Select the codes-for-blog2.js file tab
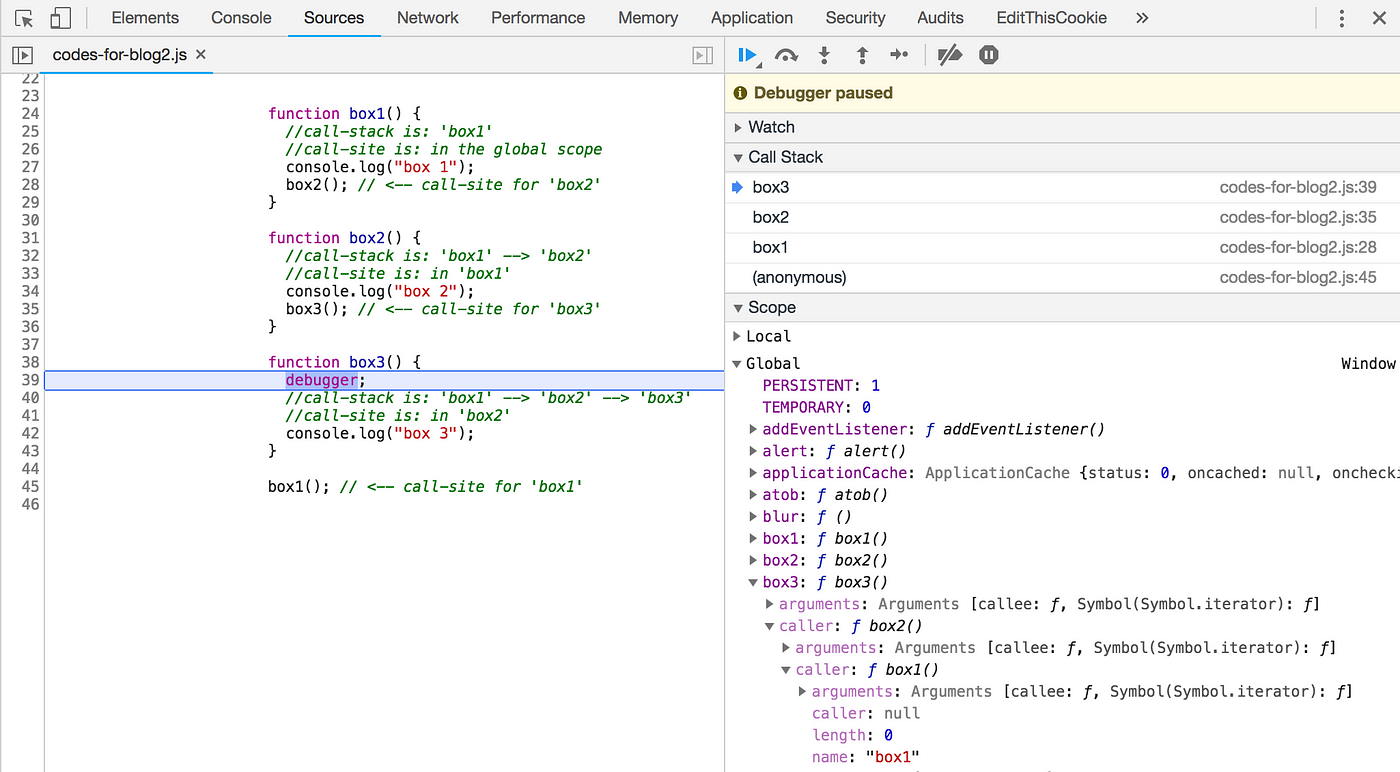1400x772 pixels. [119, 55]
